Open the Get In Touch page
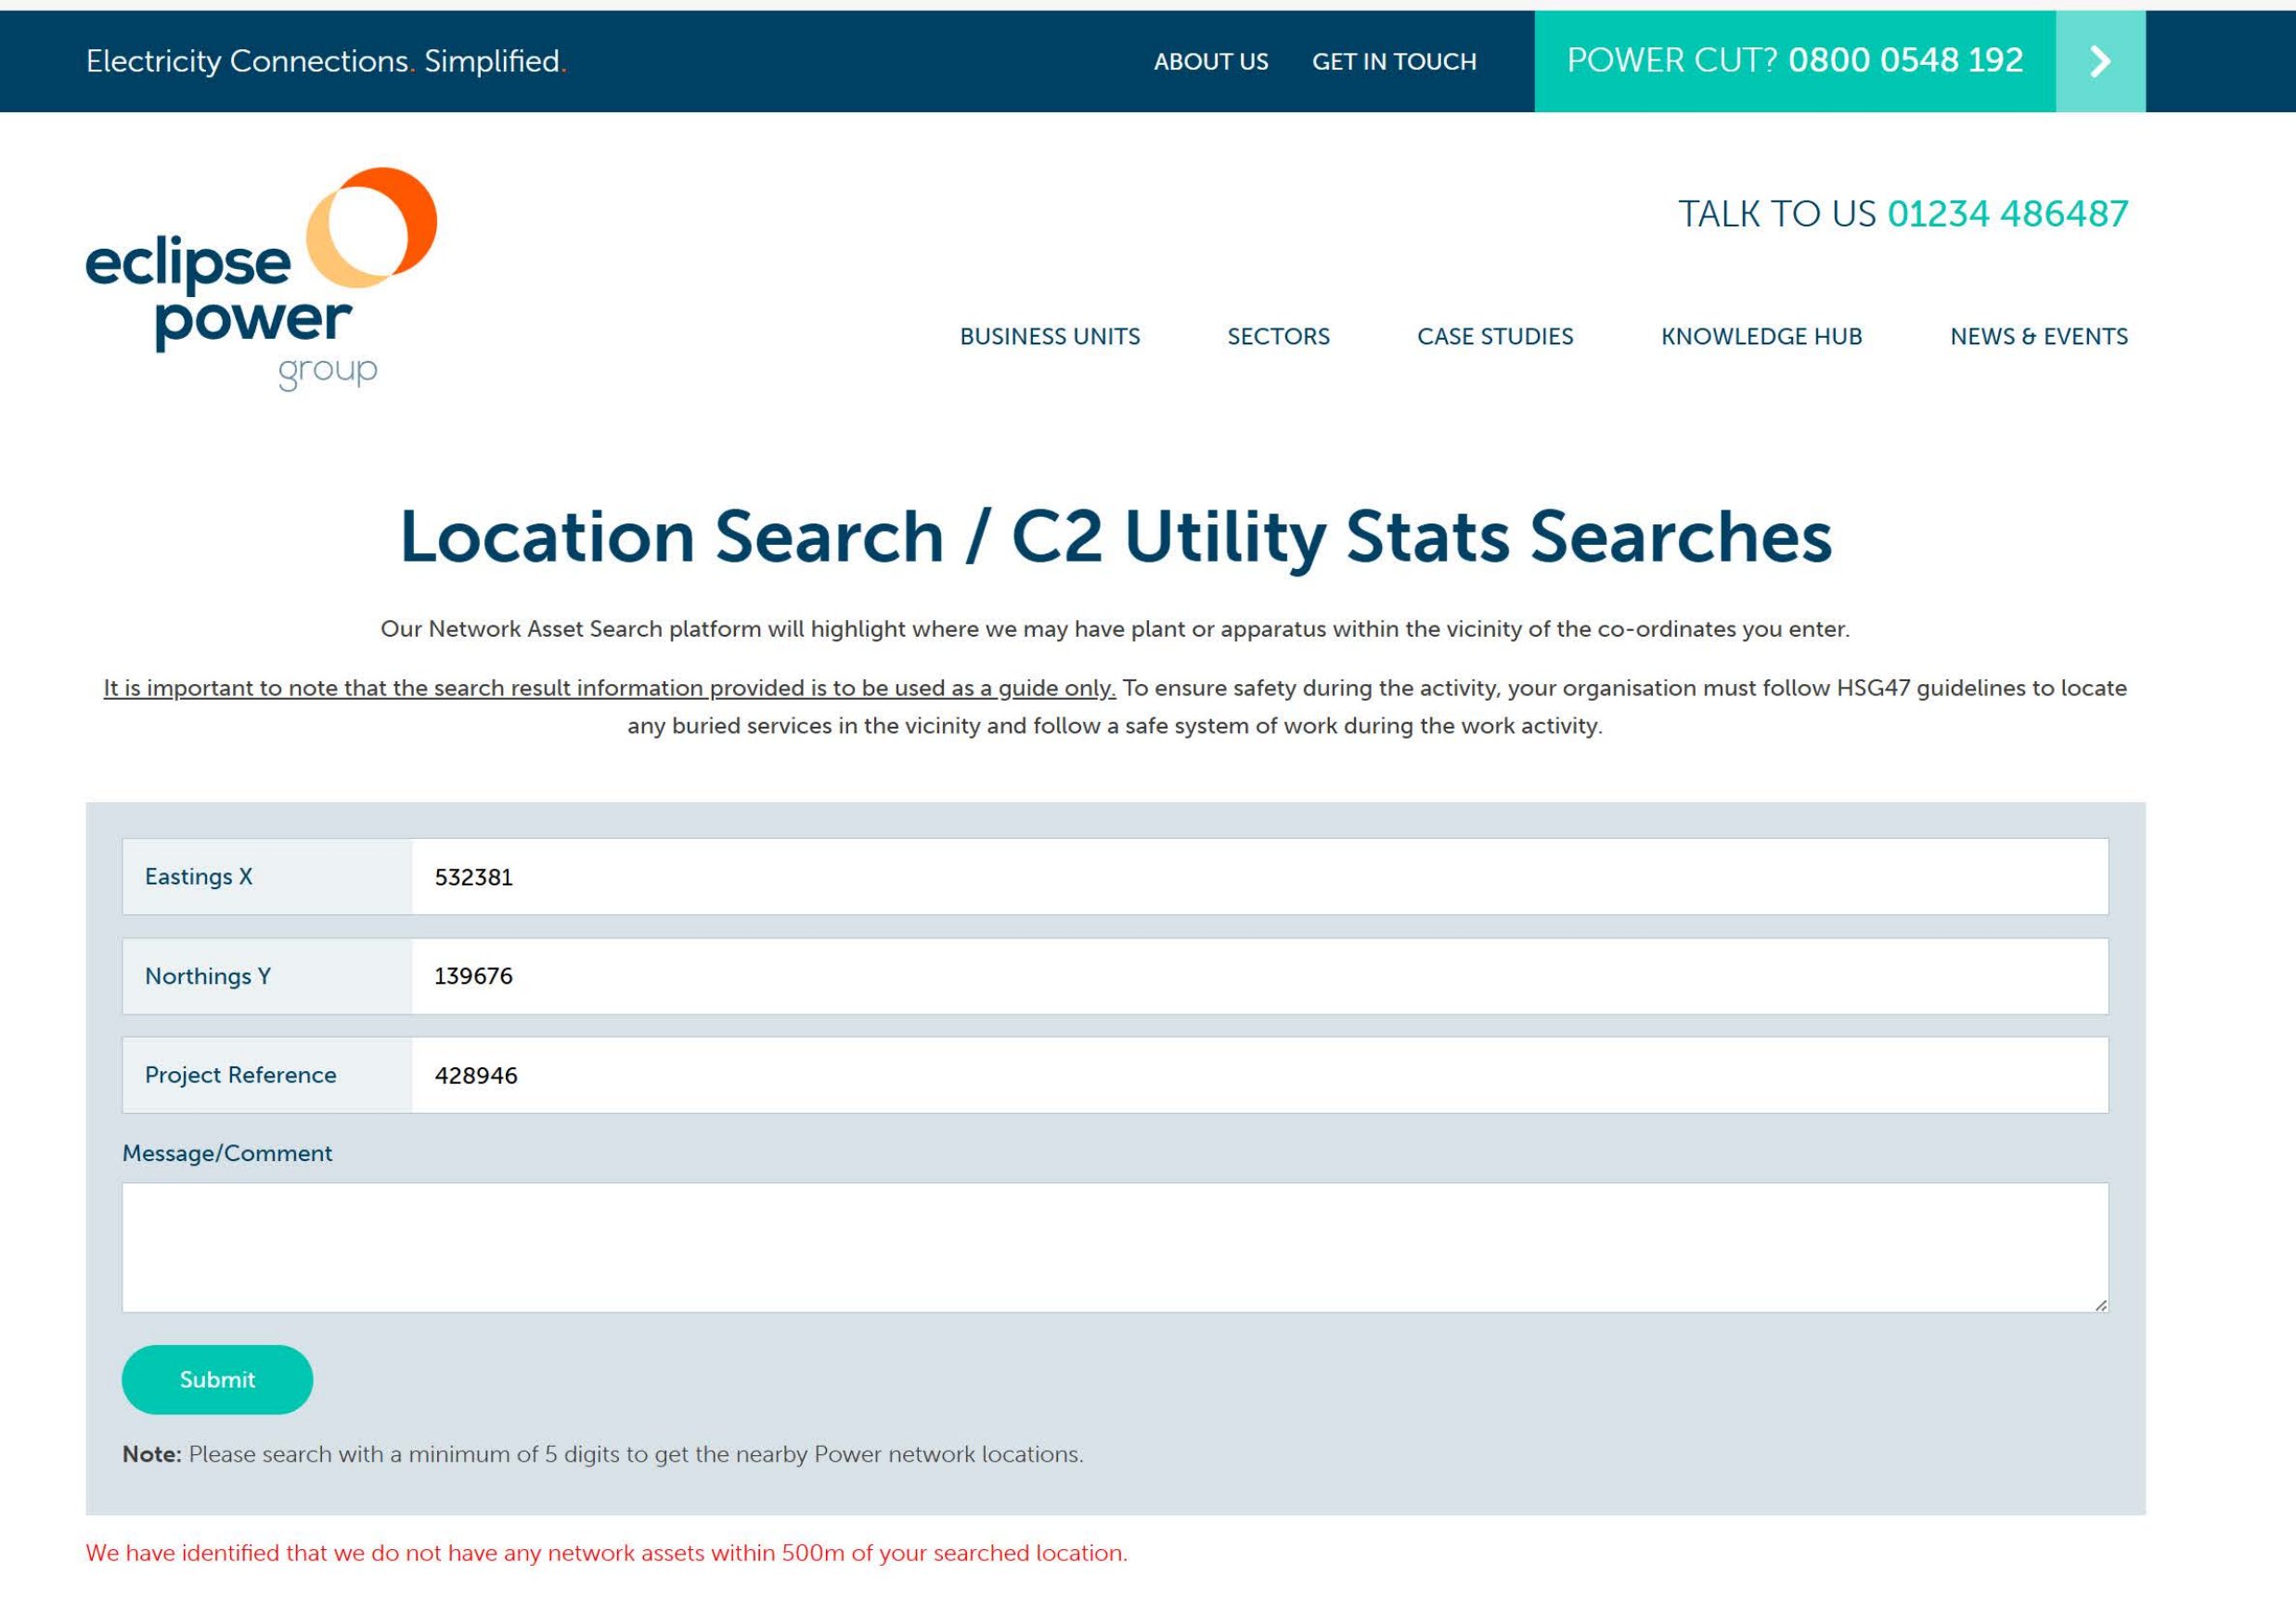 pyautogui.click(x=1393, y=62)
